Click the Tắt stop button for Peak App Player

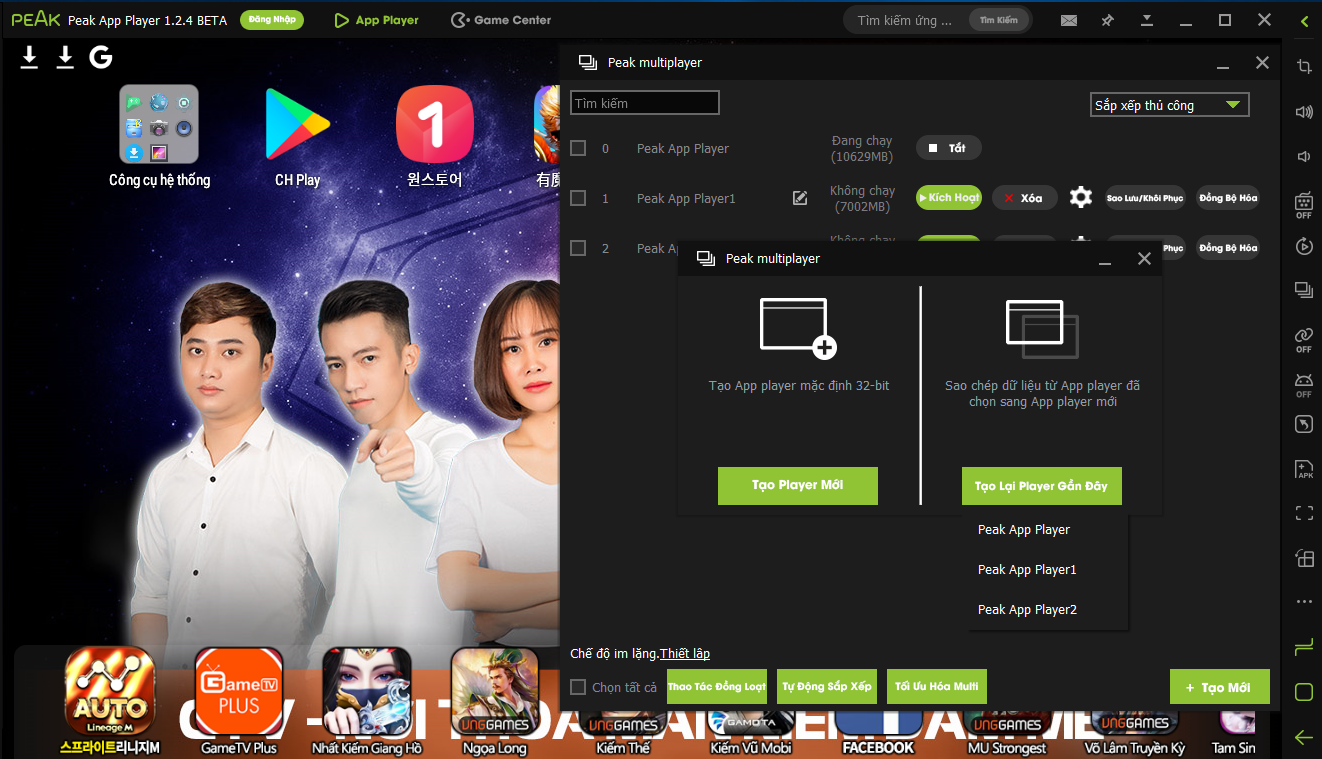tap(948, 148)
